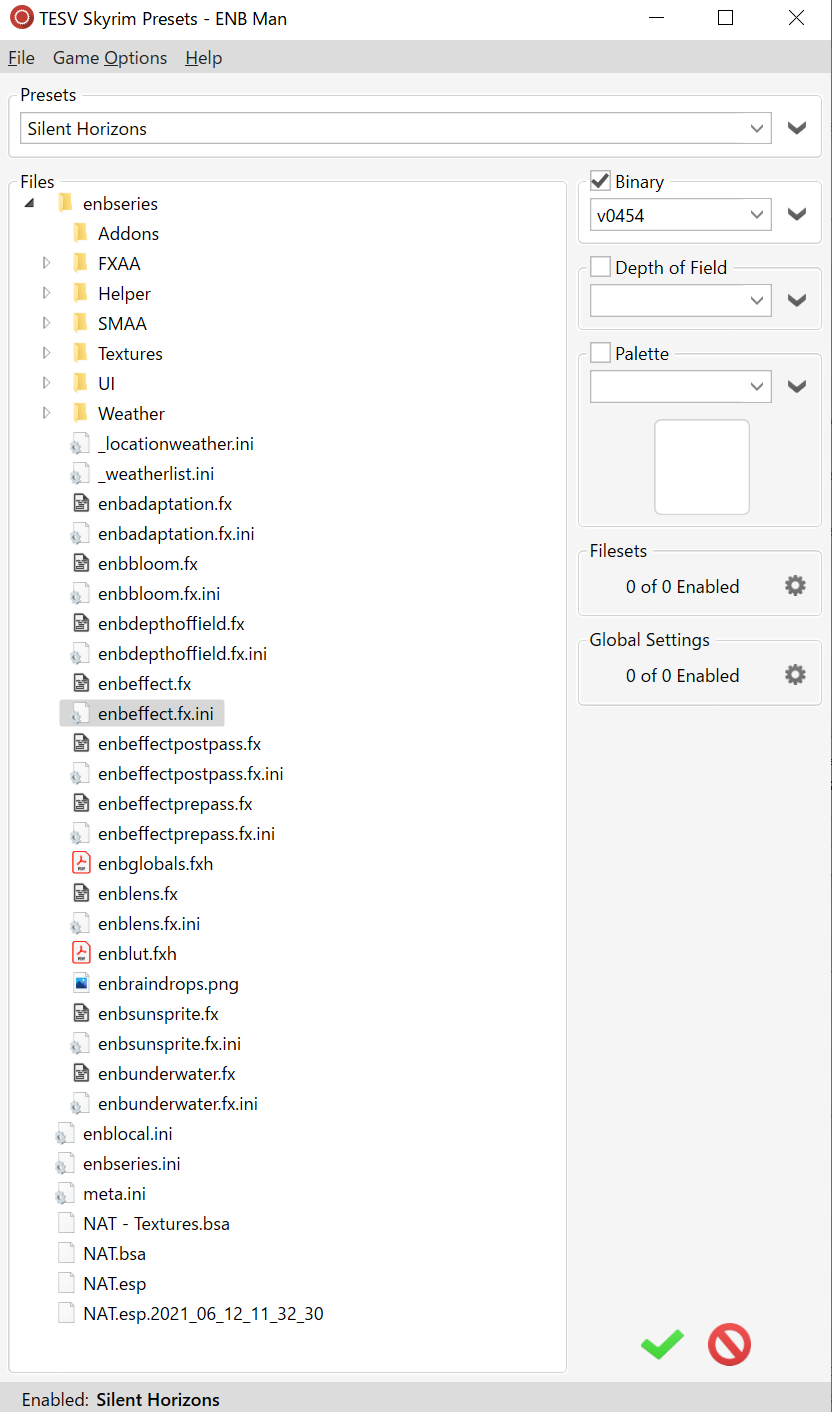The width and height of the screenshot is (833, 1412).
Task: Open the Depth of Field dropdown
Action: pyautogui.click(x=680, y=300)
